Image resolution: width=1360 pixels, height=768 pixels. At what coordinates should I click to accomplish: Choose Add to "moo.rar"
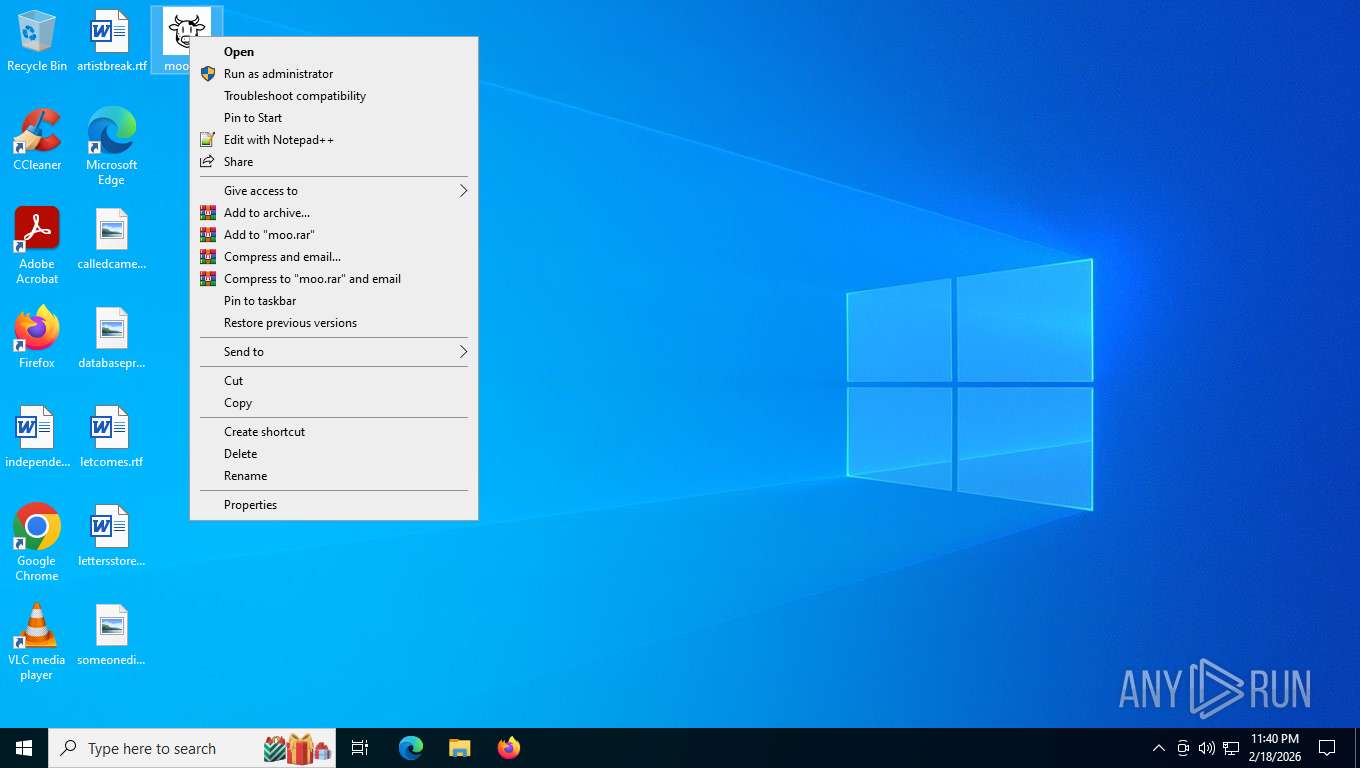[334, 235]
